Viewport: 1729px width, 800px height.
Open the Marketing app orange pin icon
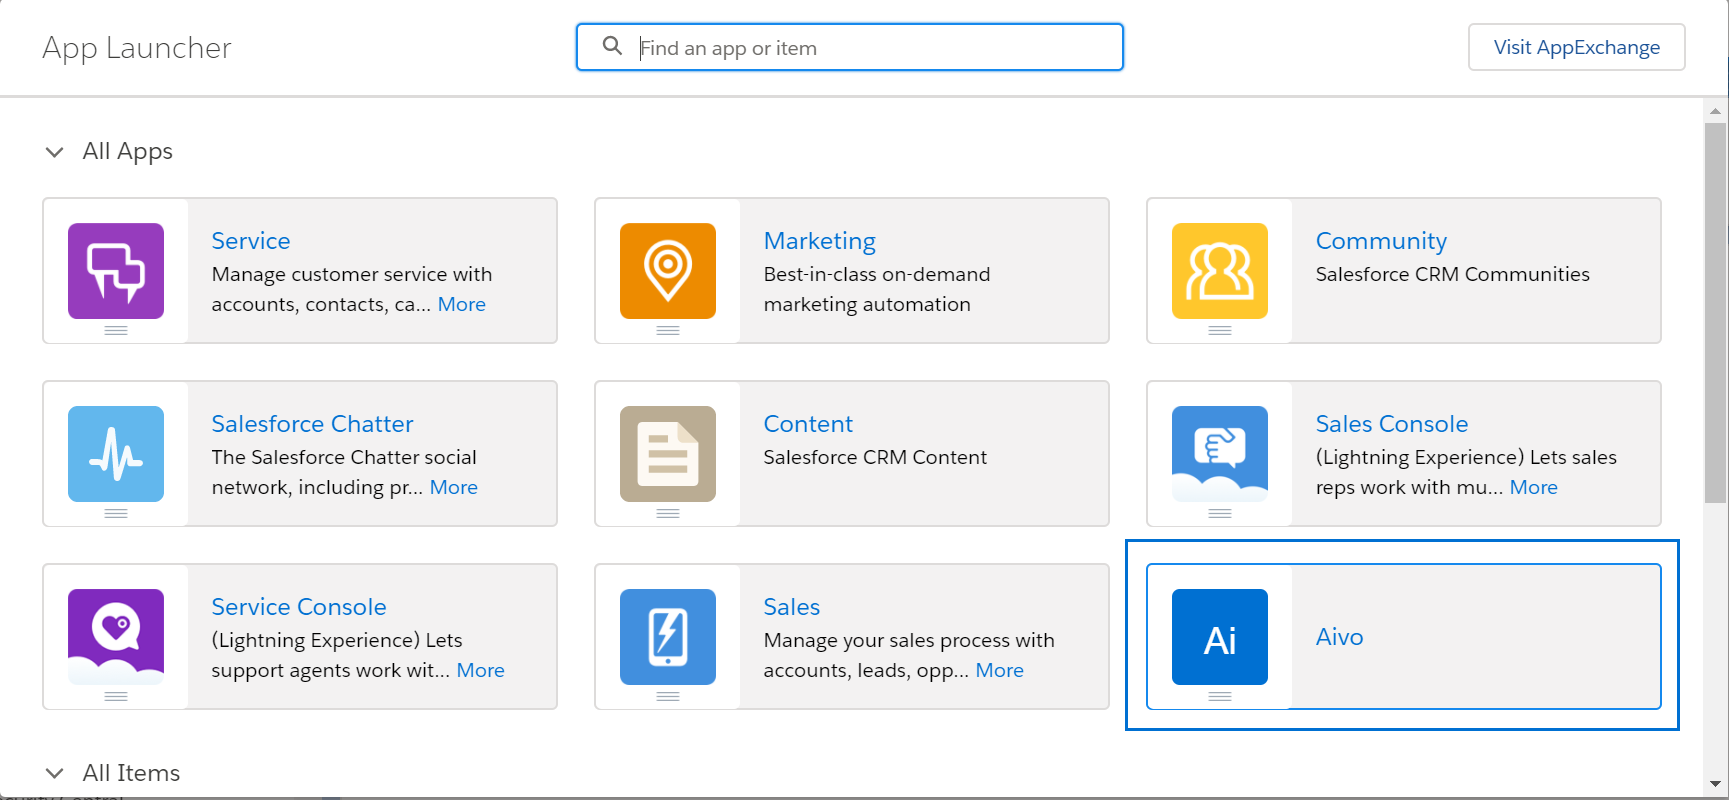point(668,271)
